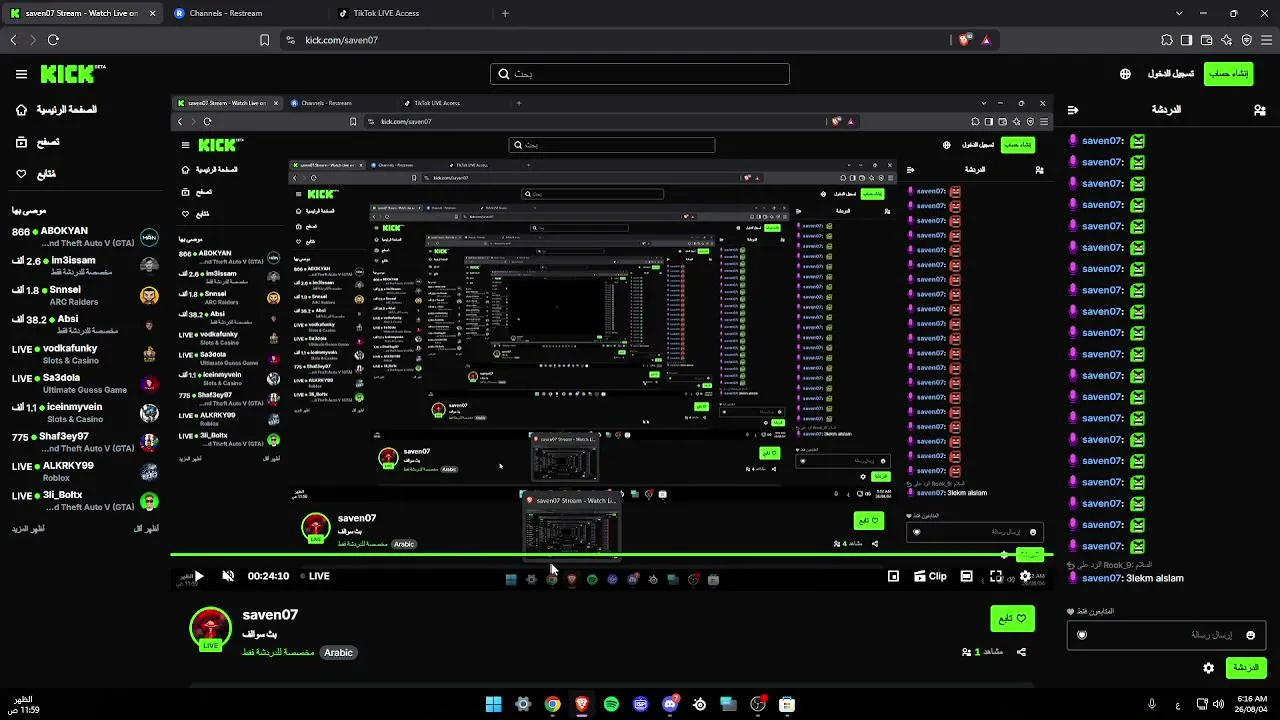Image resolution: width=1280 pixels, height=720 pixels.
Task: Open the Following sidebar item
Action: tap(37, 174)
